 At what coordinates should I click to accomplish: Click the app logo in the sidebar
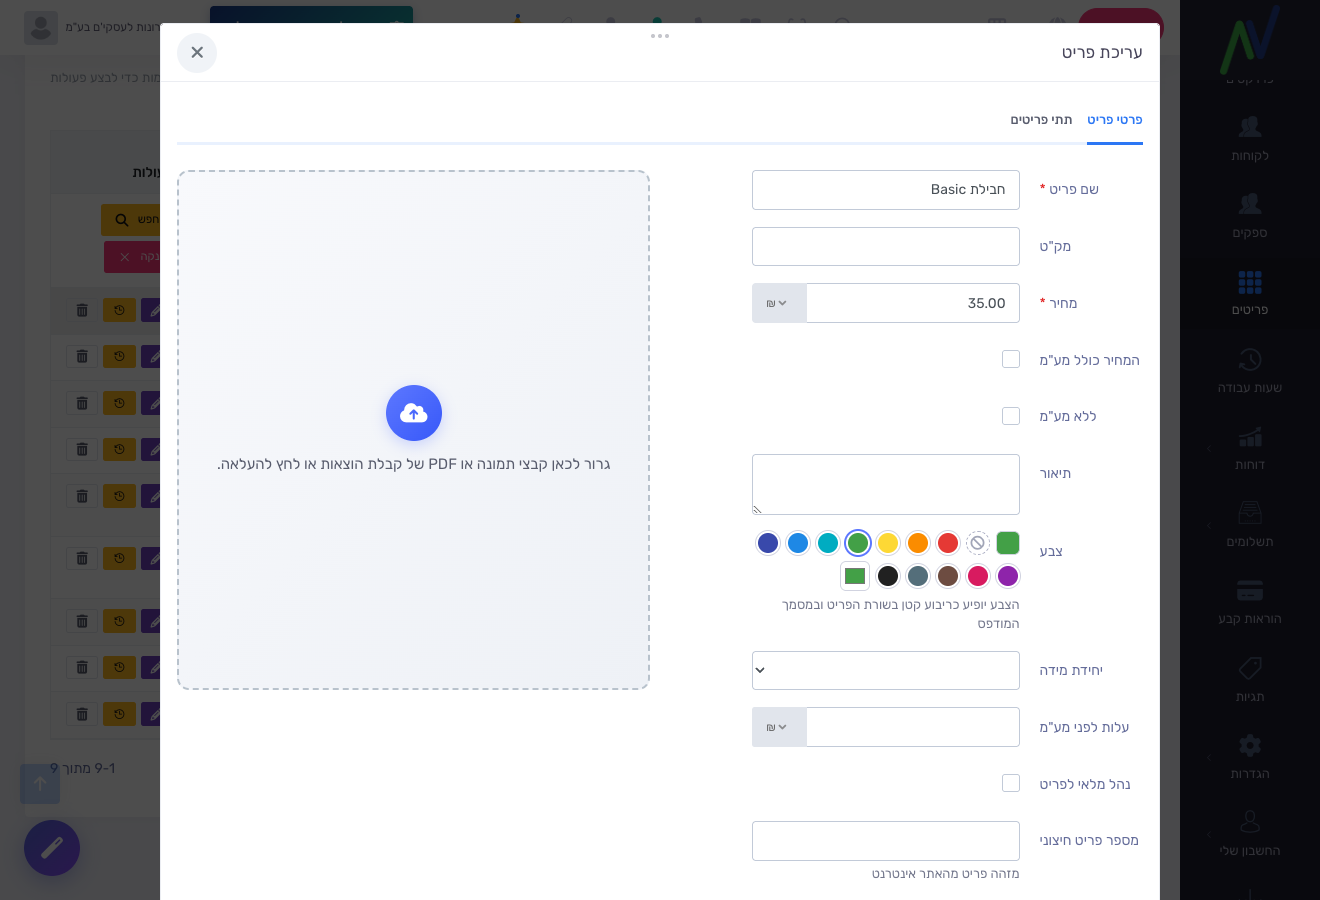tap(1250, 40)
